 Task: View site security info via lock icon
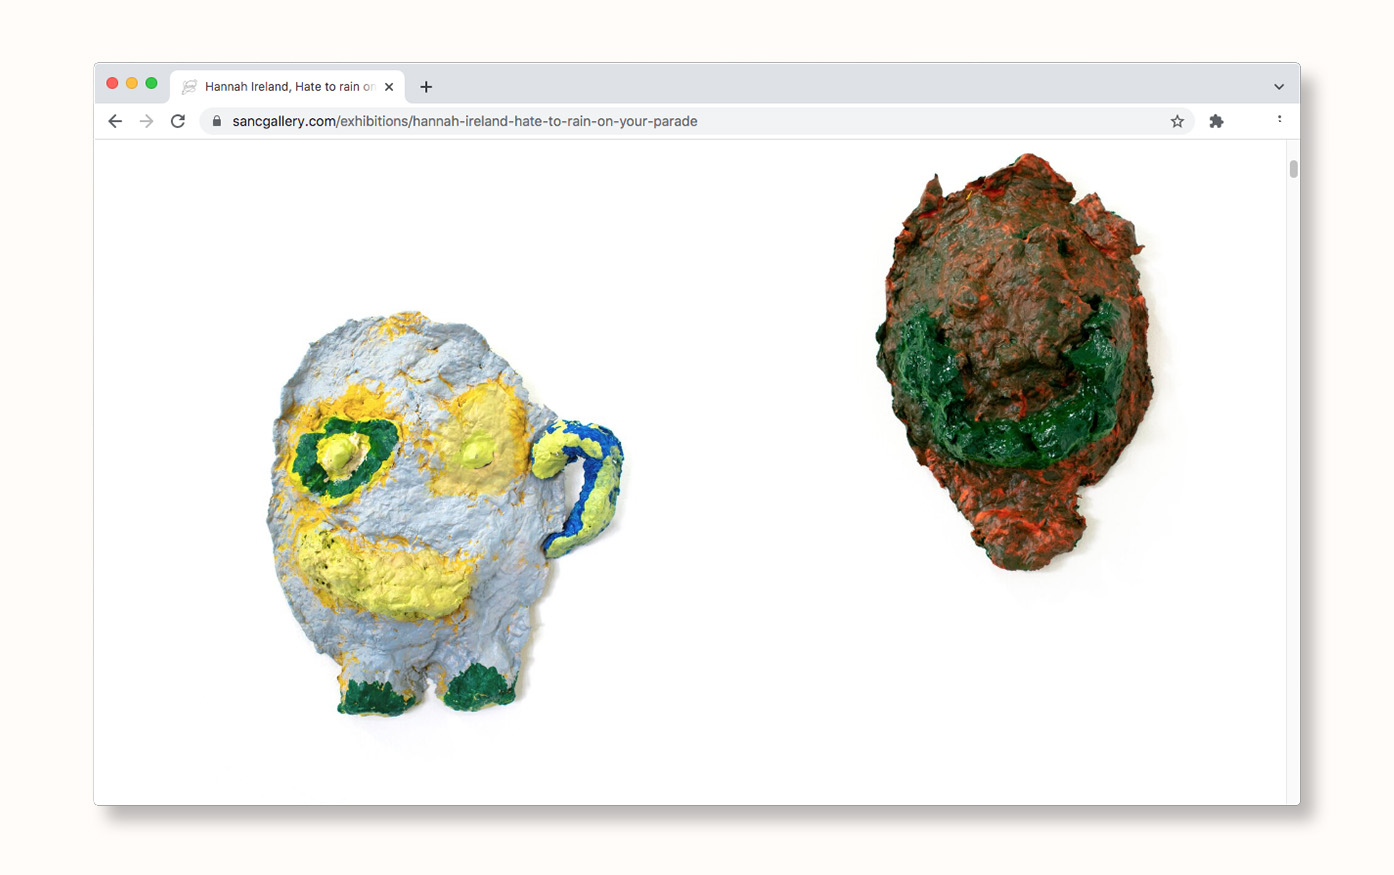pos(217,121)
